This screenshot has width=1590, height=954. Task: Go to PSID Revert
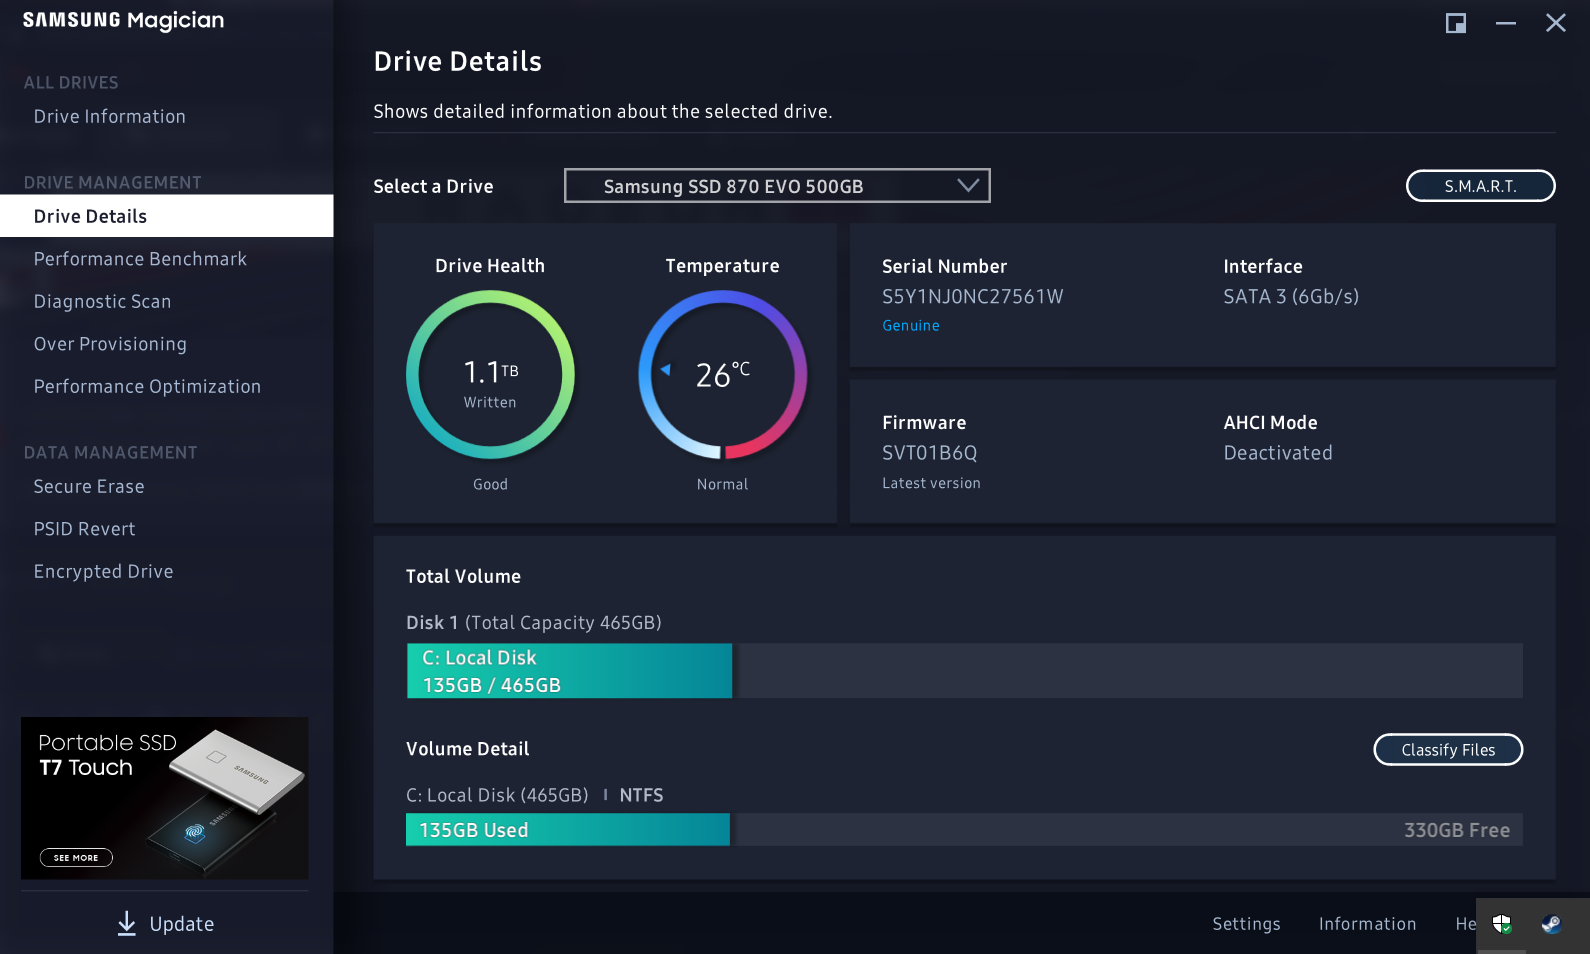pos(85,529)
